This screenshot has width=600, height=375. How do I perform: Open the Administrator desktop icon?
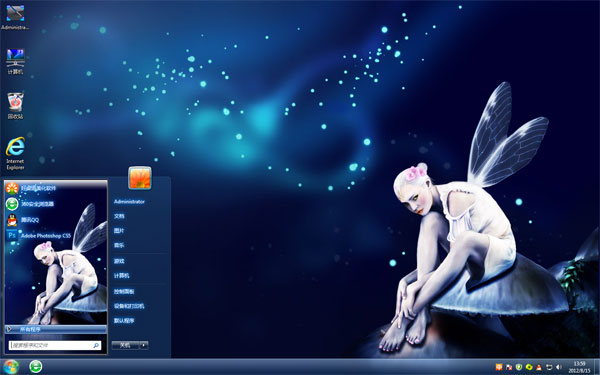point(15,17)
